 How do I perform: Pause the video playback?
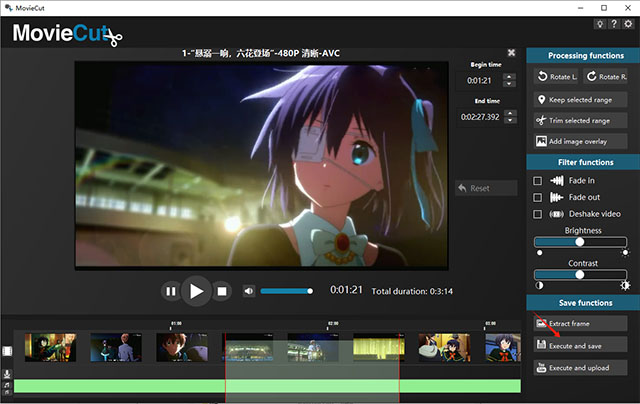pos(171,291)
